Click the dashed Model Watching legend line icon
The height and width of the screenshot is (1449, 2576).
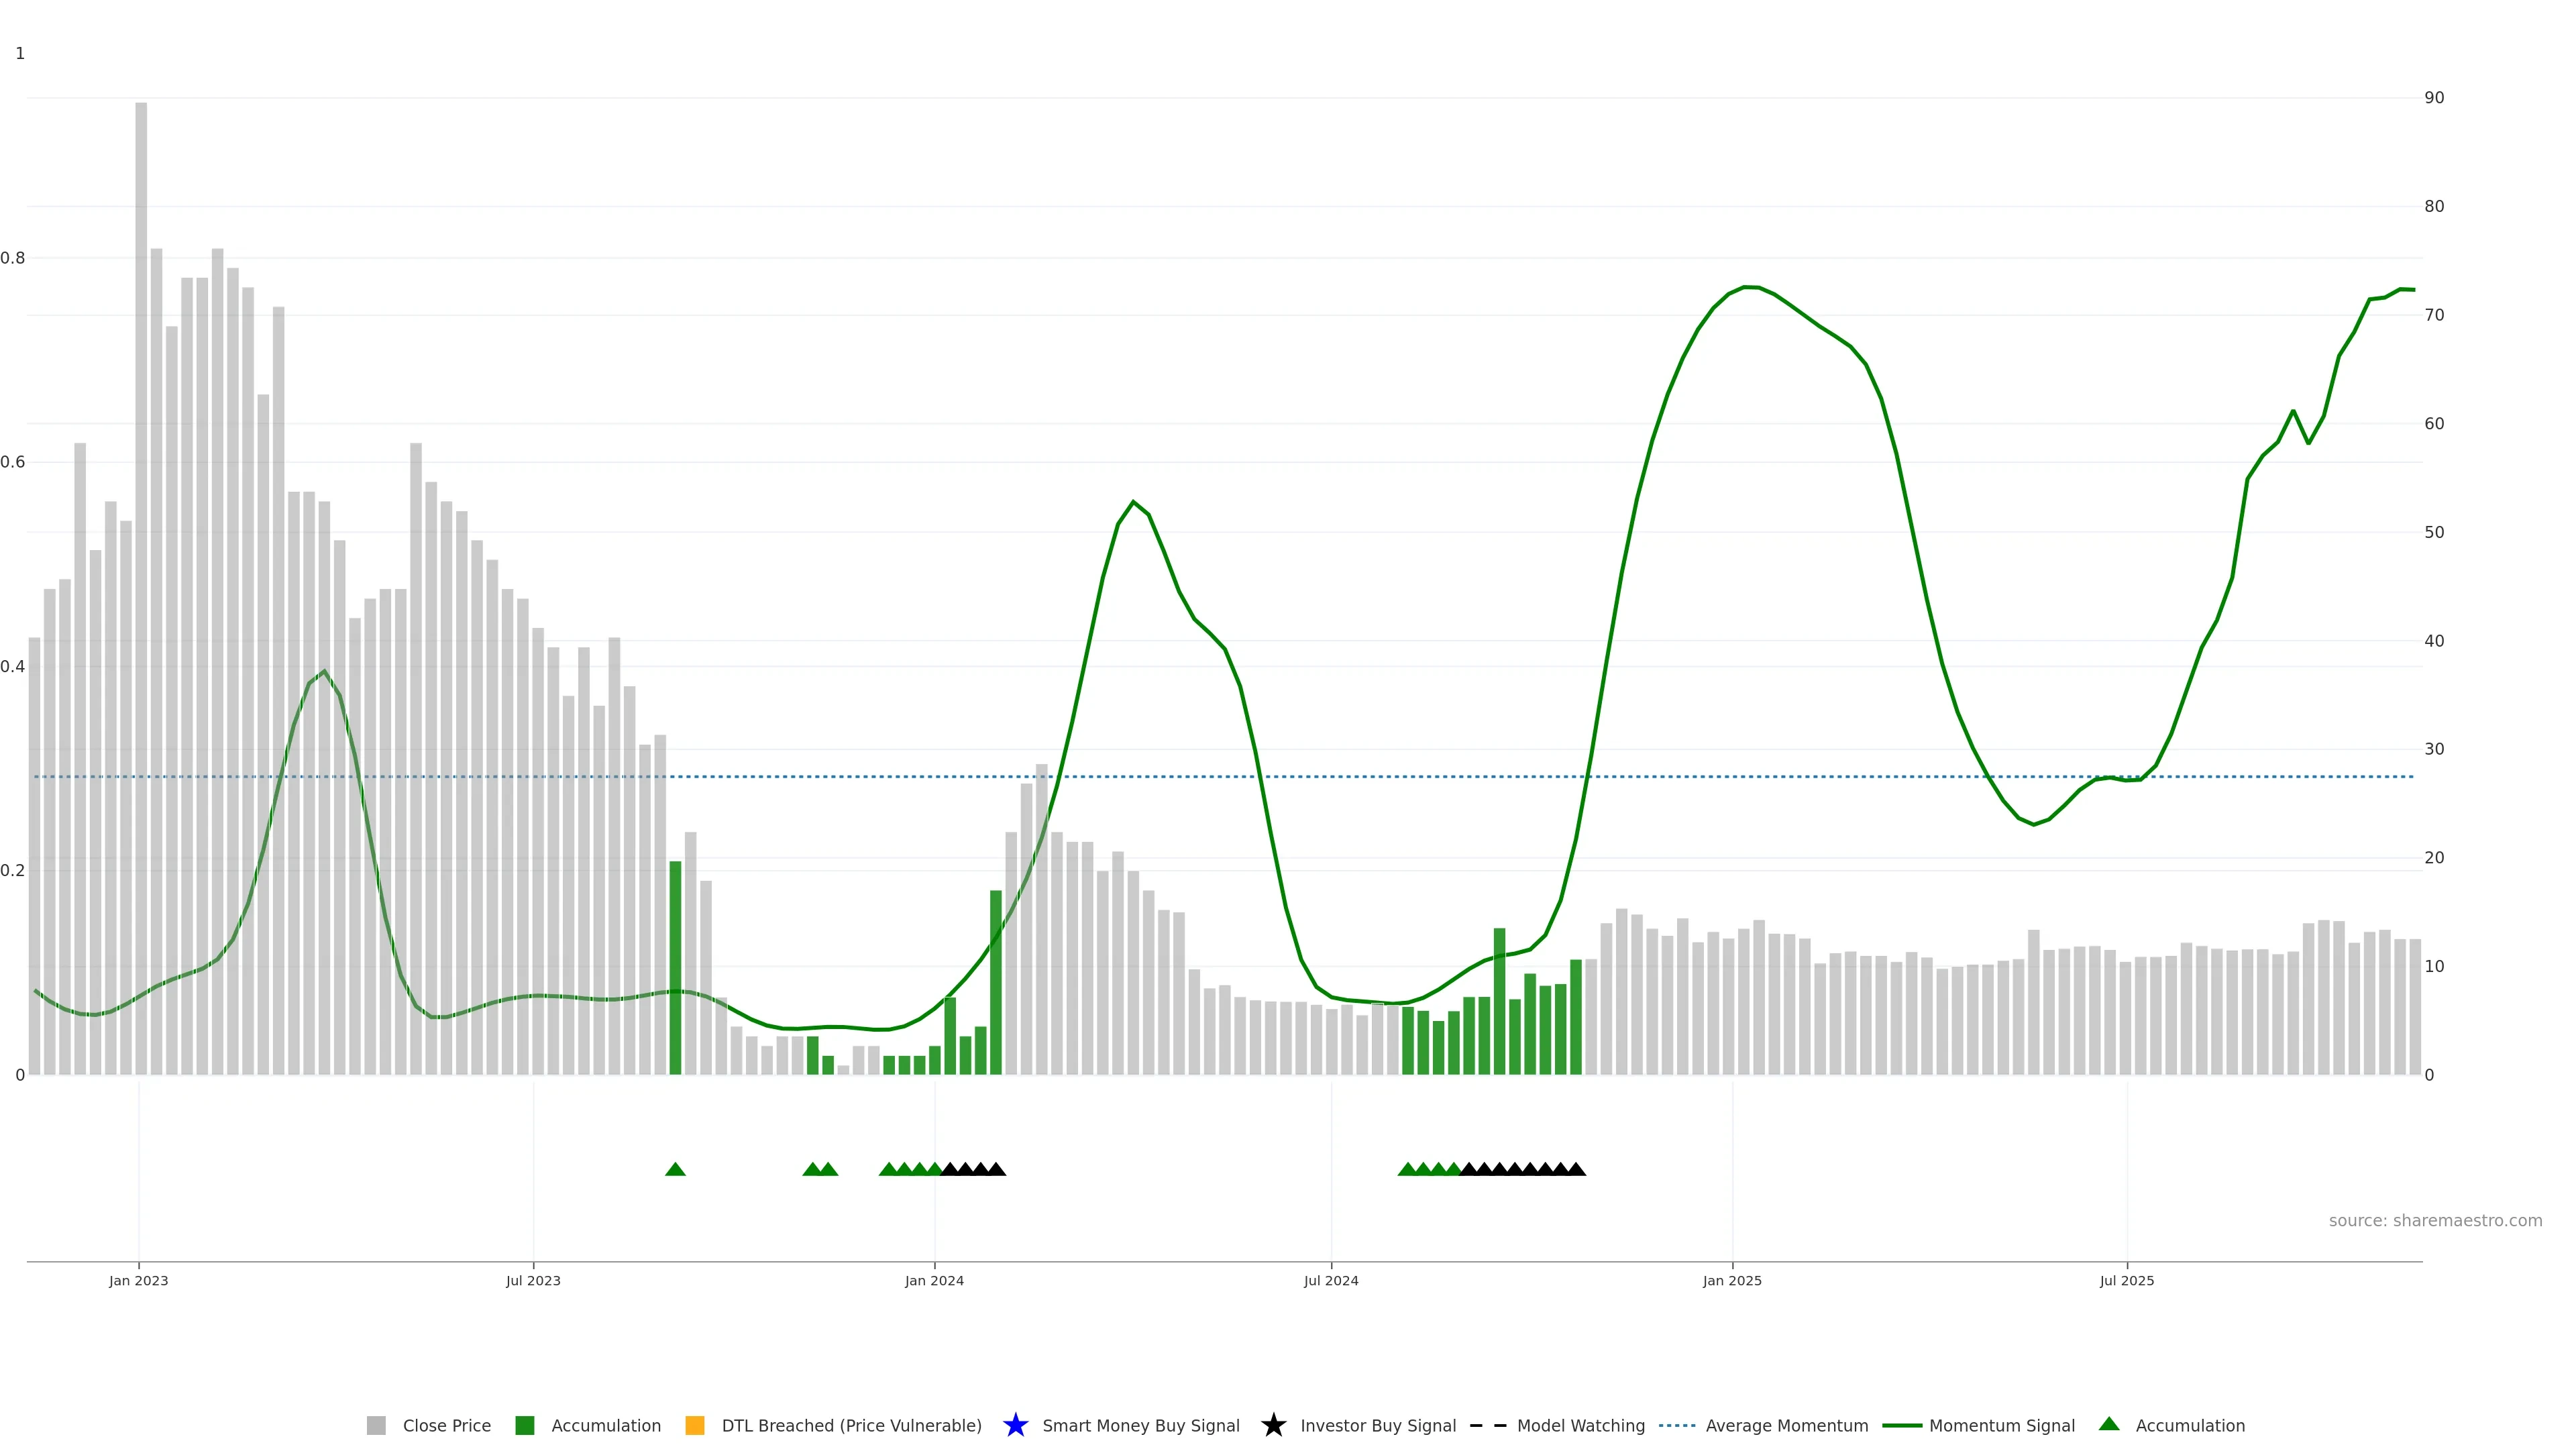pos(1488,1425)
